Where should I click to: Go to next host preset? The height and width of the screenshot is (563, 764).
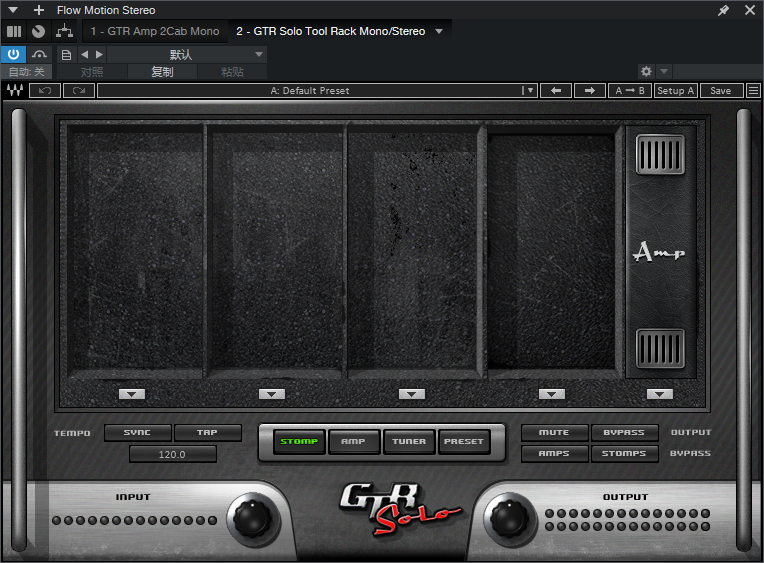99,55
